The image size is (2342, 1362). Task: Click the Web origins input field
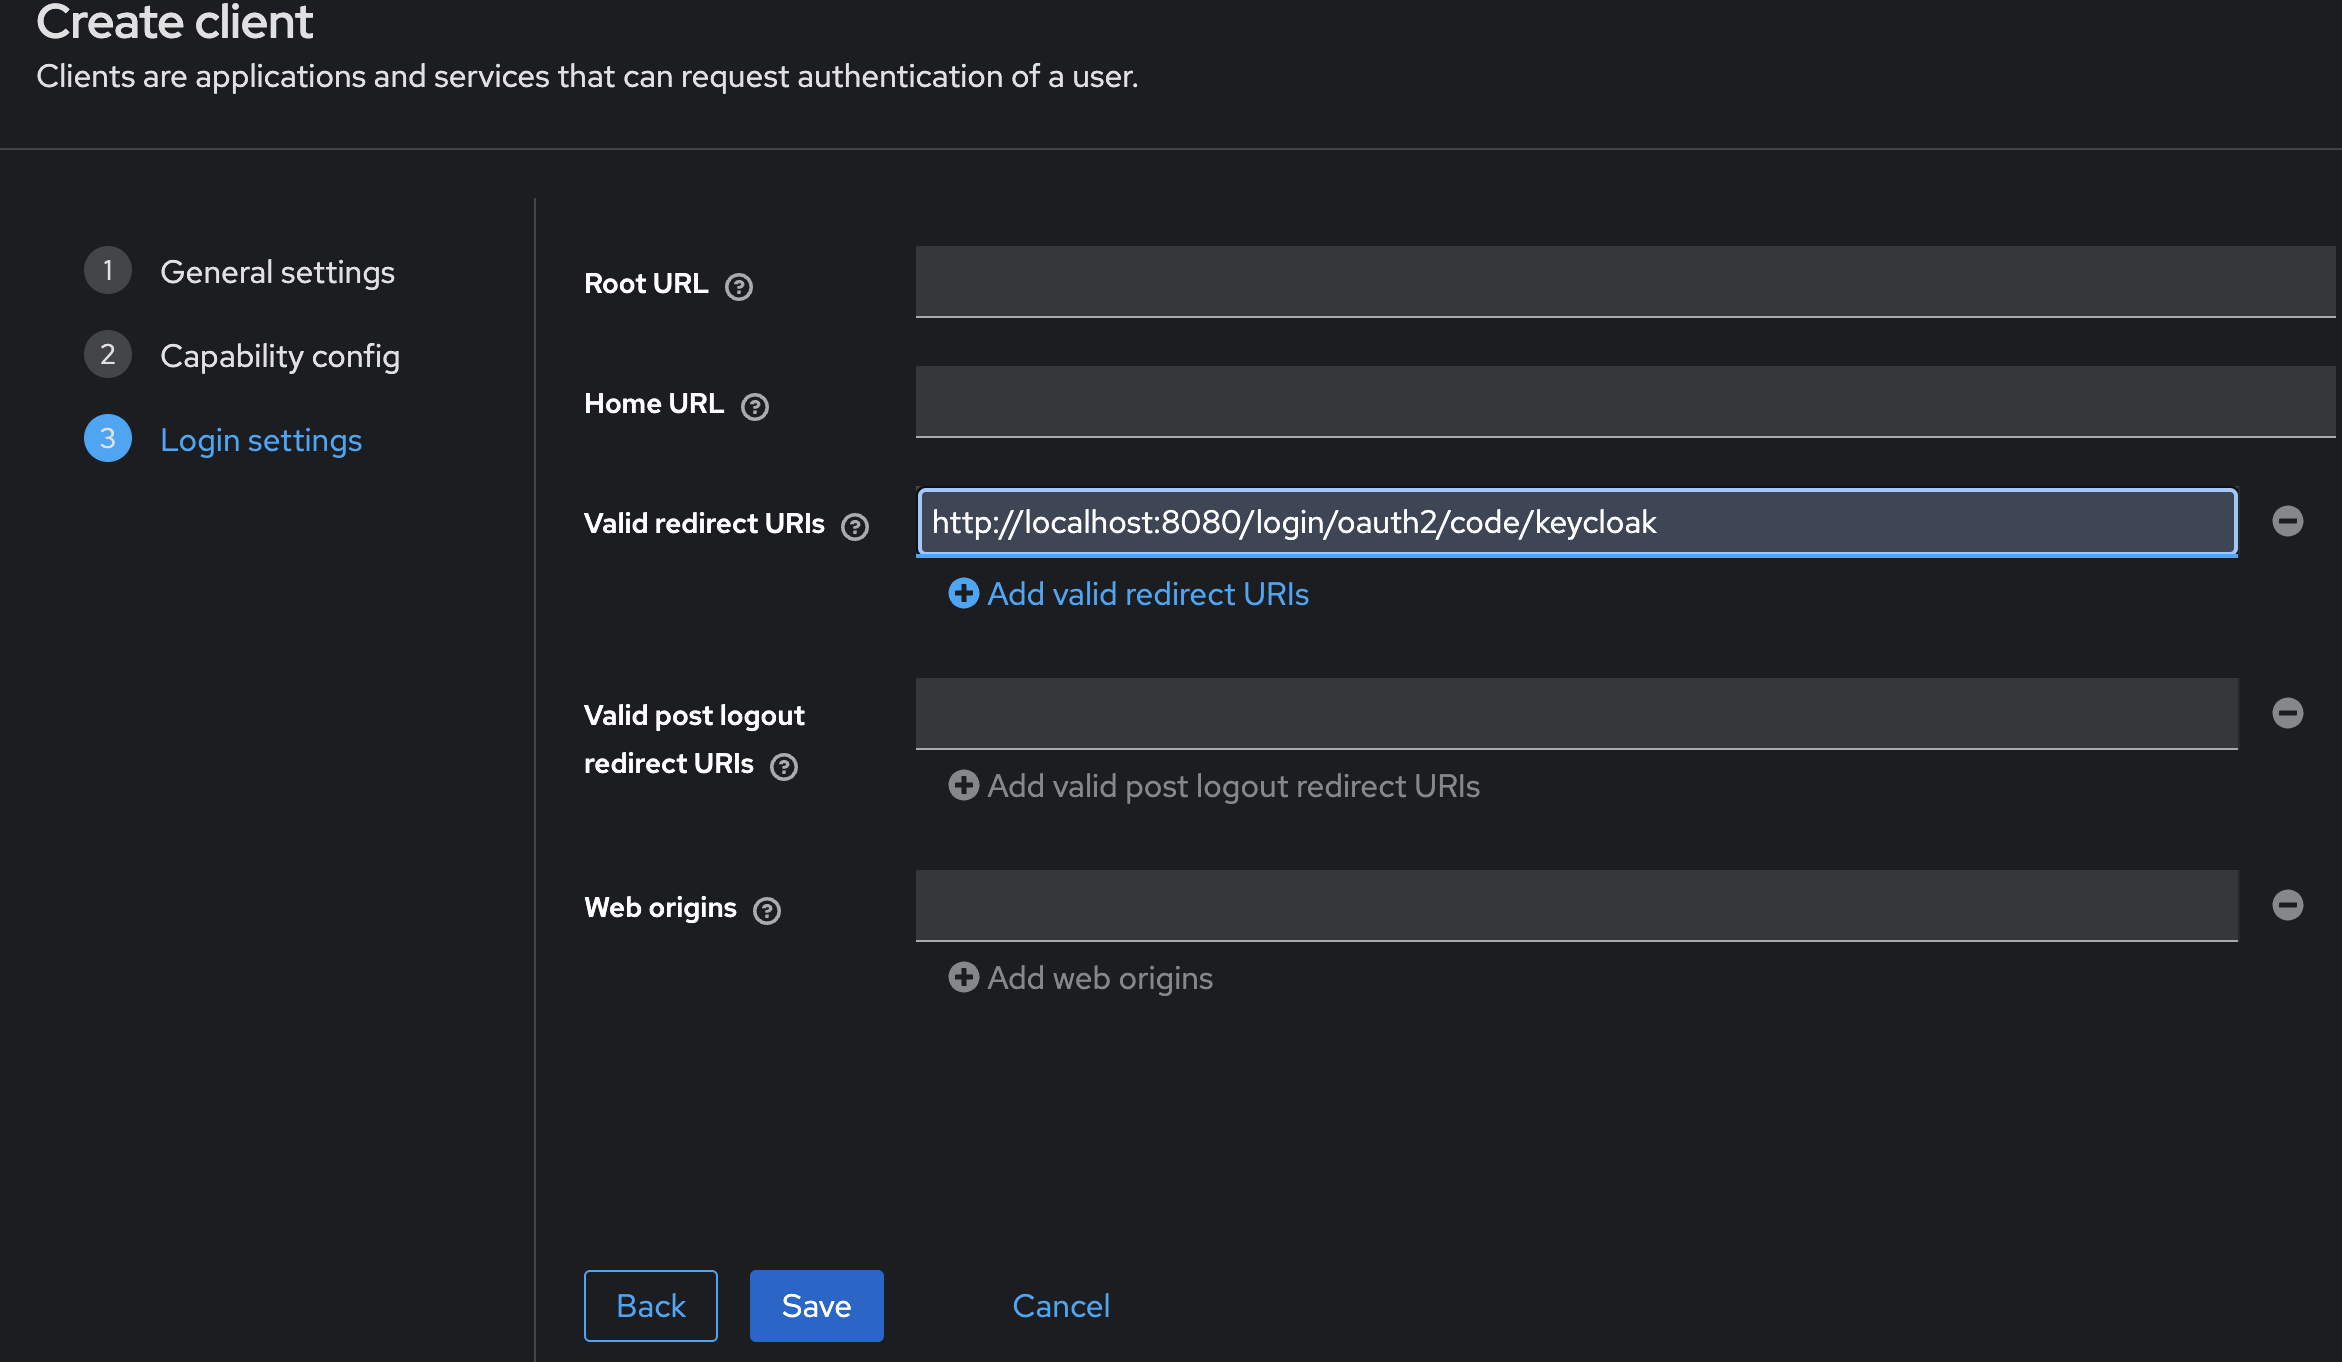click(1576, 906)
